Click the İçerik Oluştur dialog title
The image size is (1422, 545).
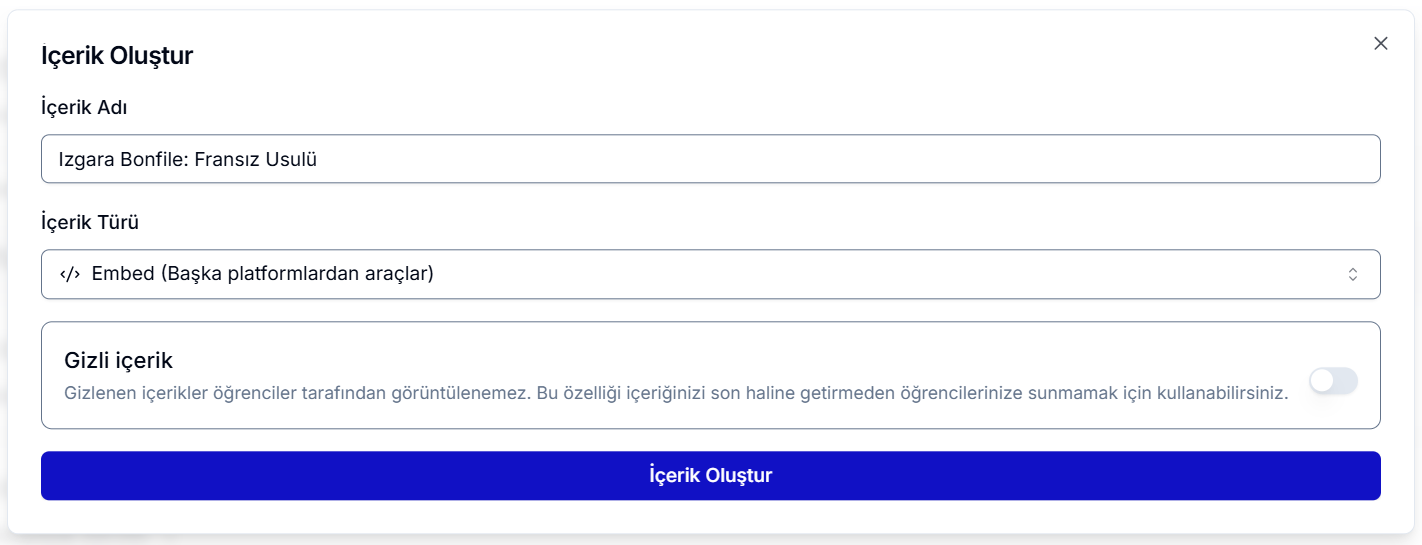[117, 56]
